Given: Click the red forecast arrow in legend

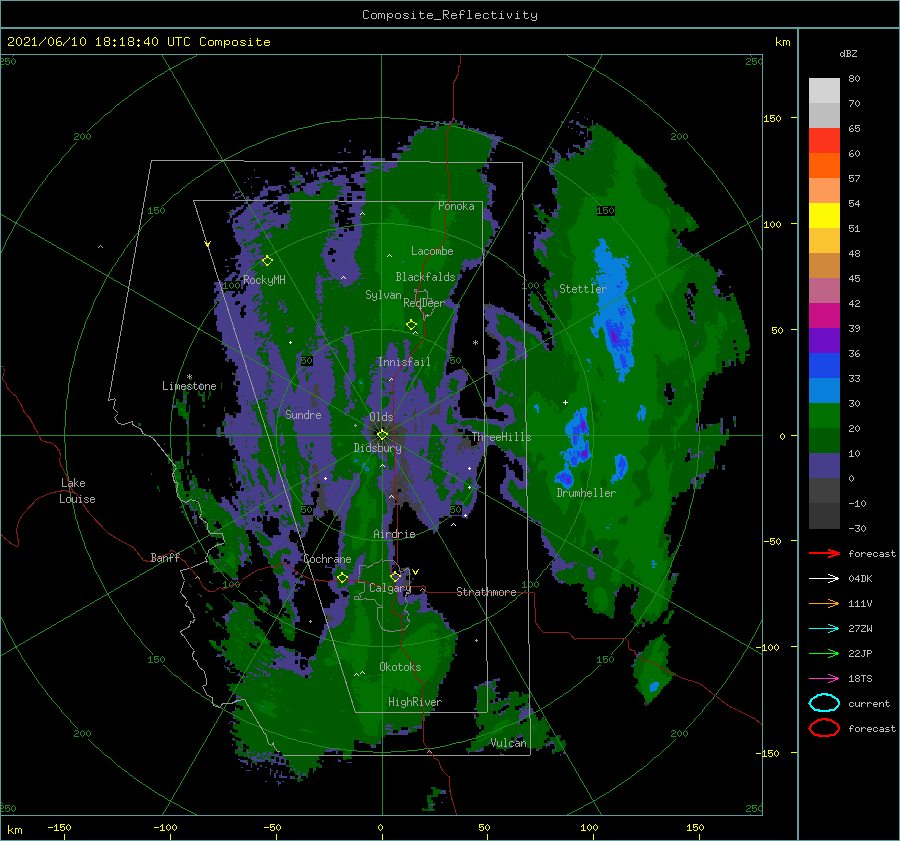Looking at the screenshot, I should point(824,553).
